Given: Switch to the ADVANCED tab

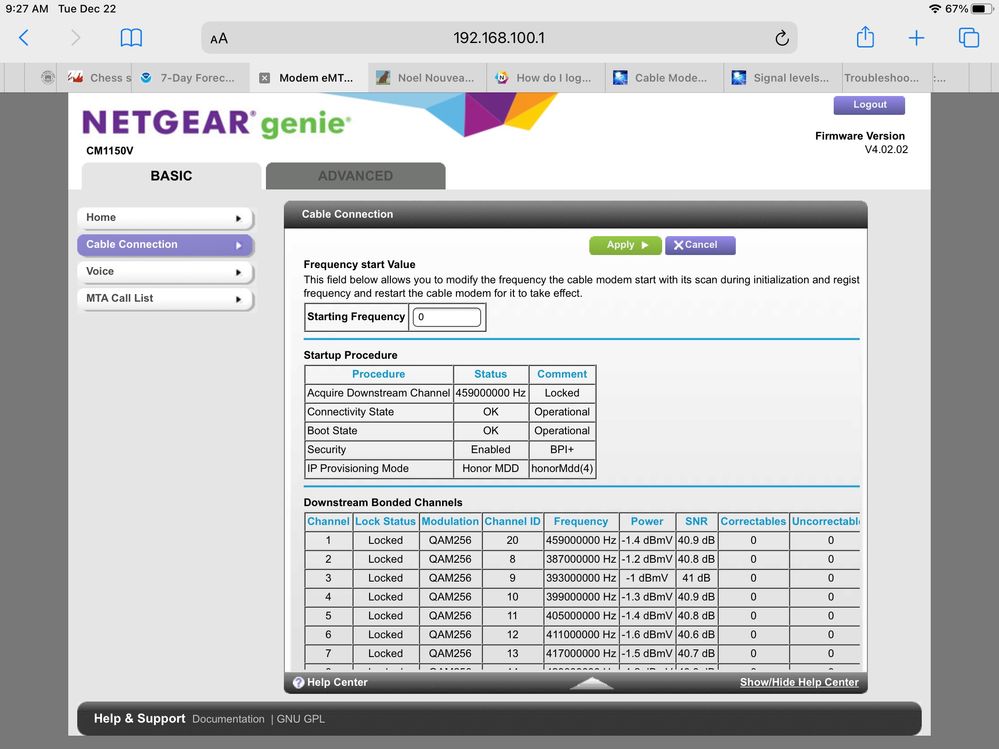Looking at the screenshot, I should (355, 176).
